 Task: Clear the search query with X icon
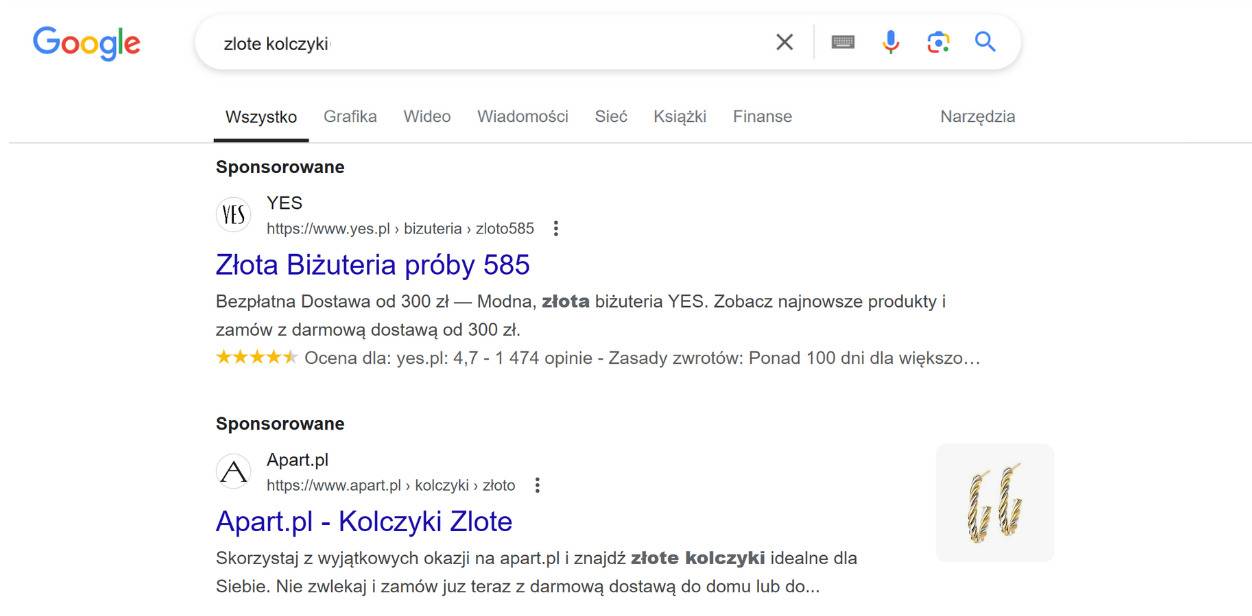coord(785,42)
